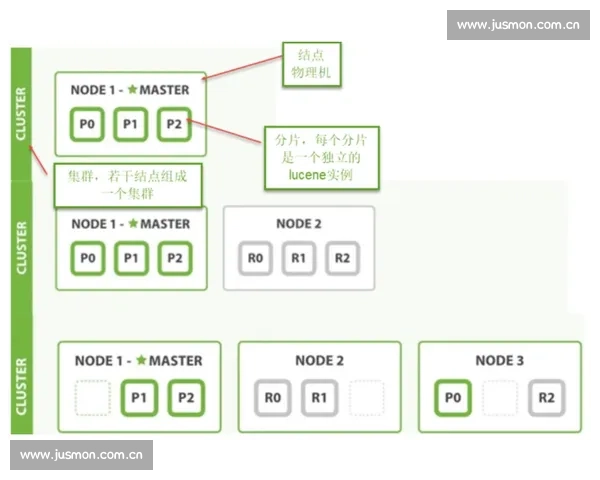Viewport: 600px width, 480px height.
Task: Open the www.jusmon.com.cn link at the bottom left
Action: tap(83, 455)
